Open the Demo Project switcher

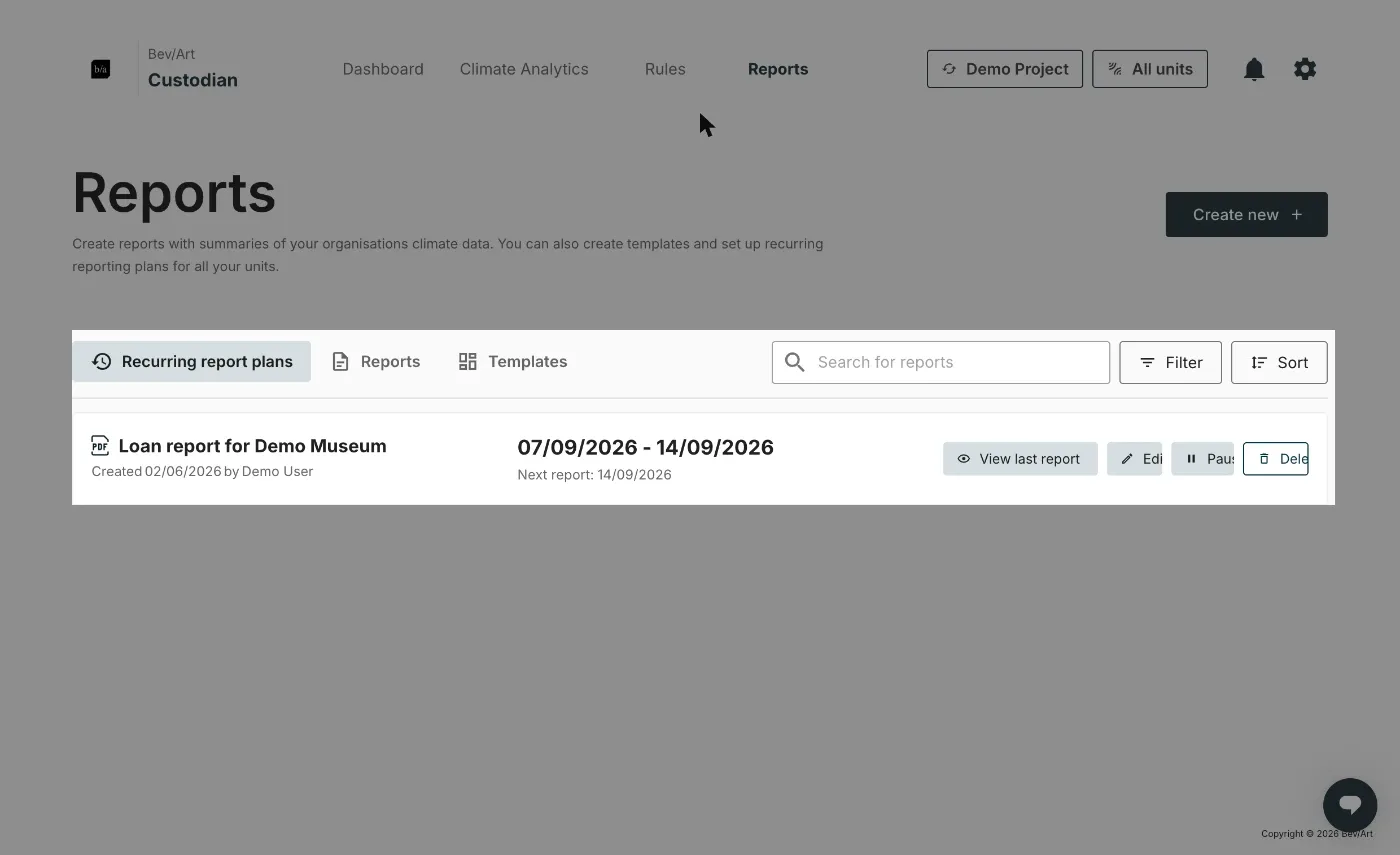tap(1005, 69)
